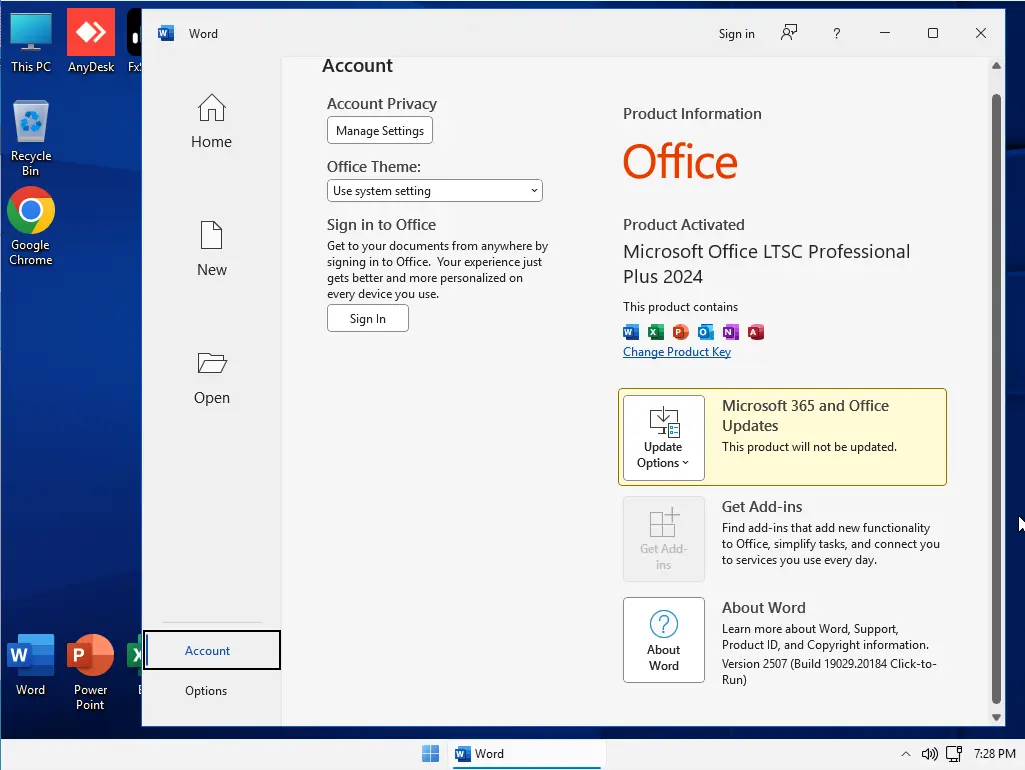Click the Get Add-ins button
The image size is (1025, 770).
(x=664, y=539)
